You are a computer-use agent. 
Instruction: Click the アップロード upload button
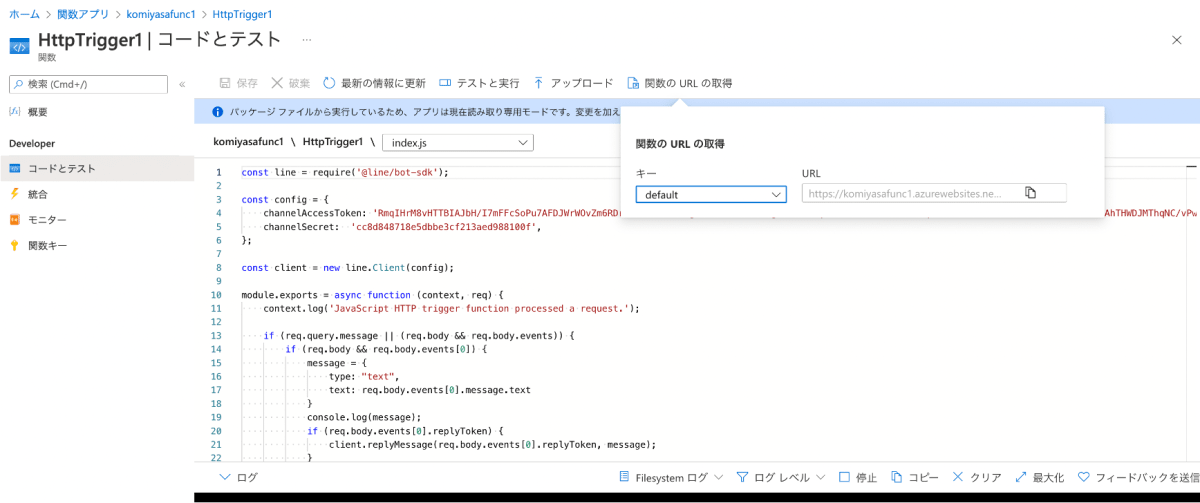click(x=573, y=83)
